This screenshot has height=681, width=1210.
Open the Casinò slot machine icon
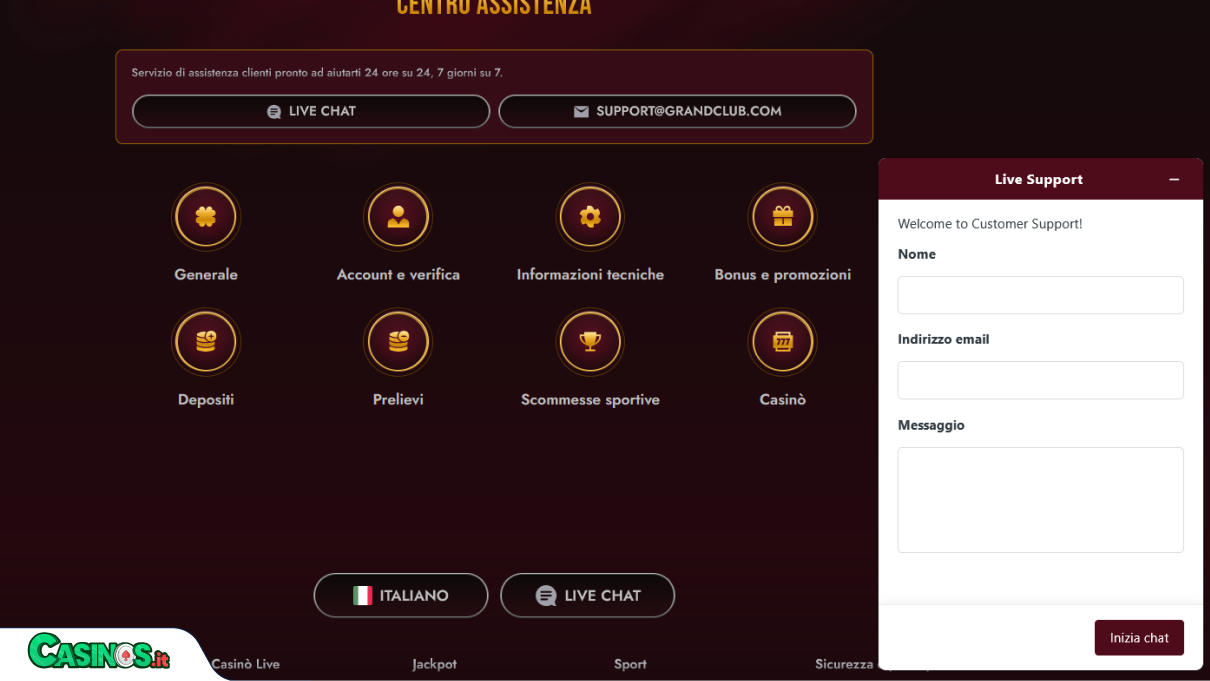coord(783,342)
